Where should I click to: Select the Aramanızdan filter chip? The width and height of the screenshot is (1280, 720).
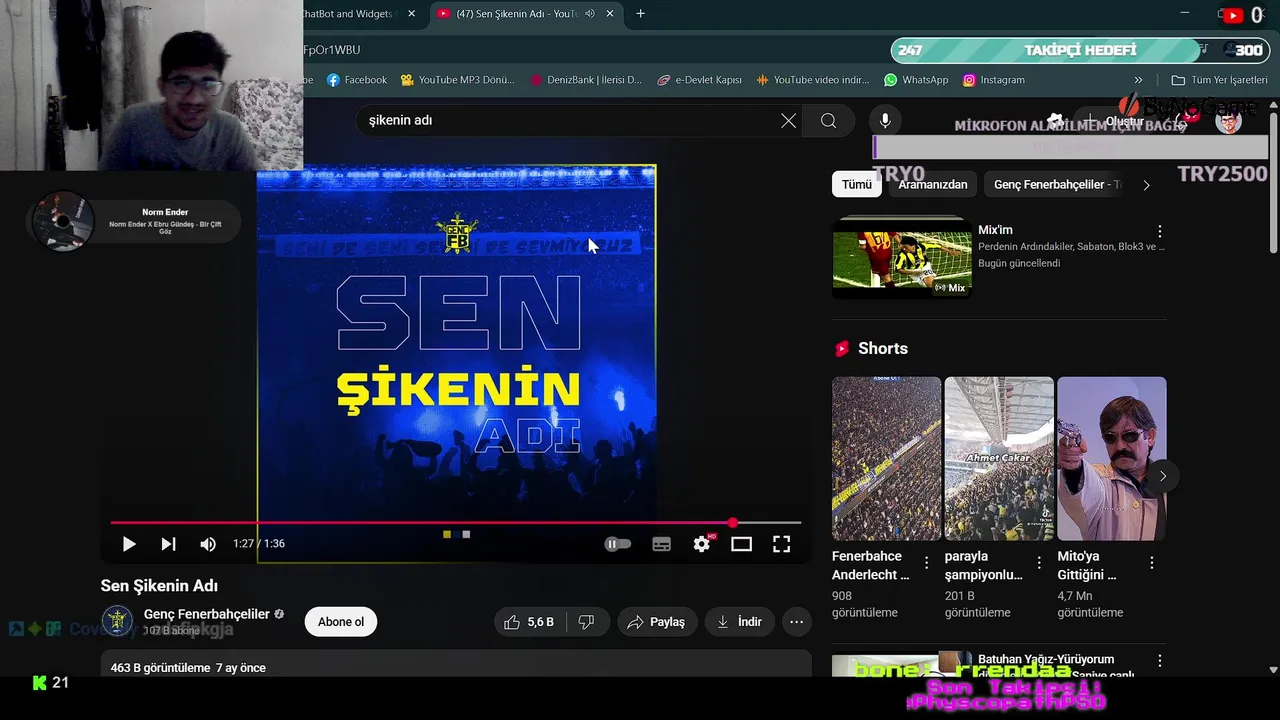933,184
